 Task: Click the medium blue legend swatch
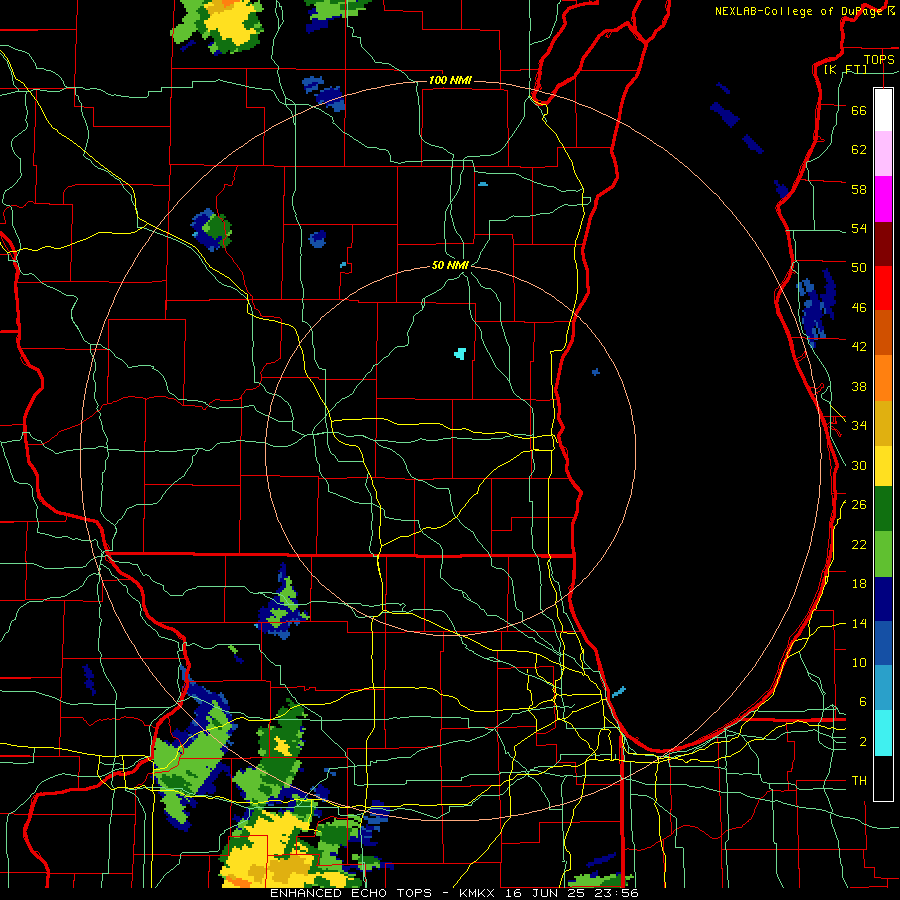coord(883,643)
